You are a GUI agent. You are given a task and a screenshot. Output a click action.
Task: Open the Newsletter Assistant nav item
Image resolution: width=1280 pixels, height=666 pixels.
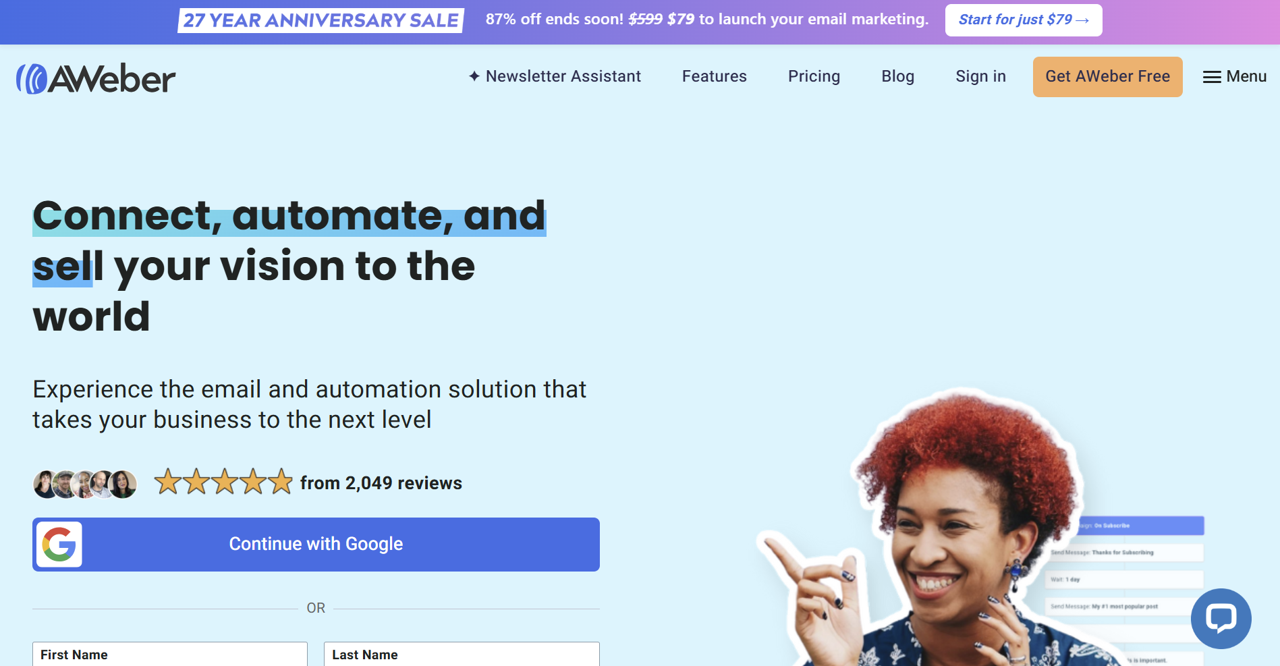point(555,76)
